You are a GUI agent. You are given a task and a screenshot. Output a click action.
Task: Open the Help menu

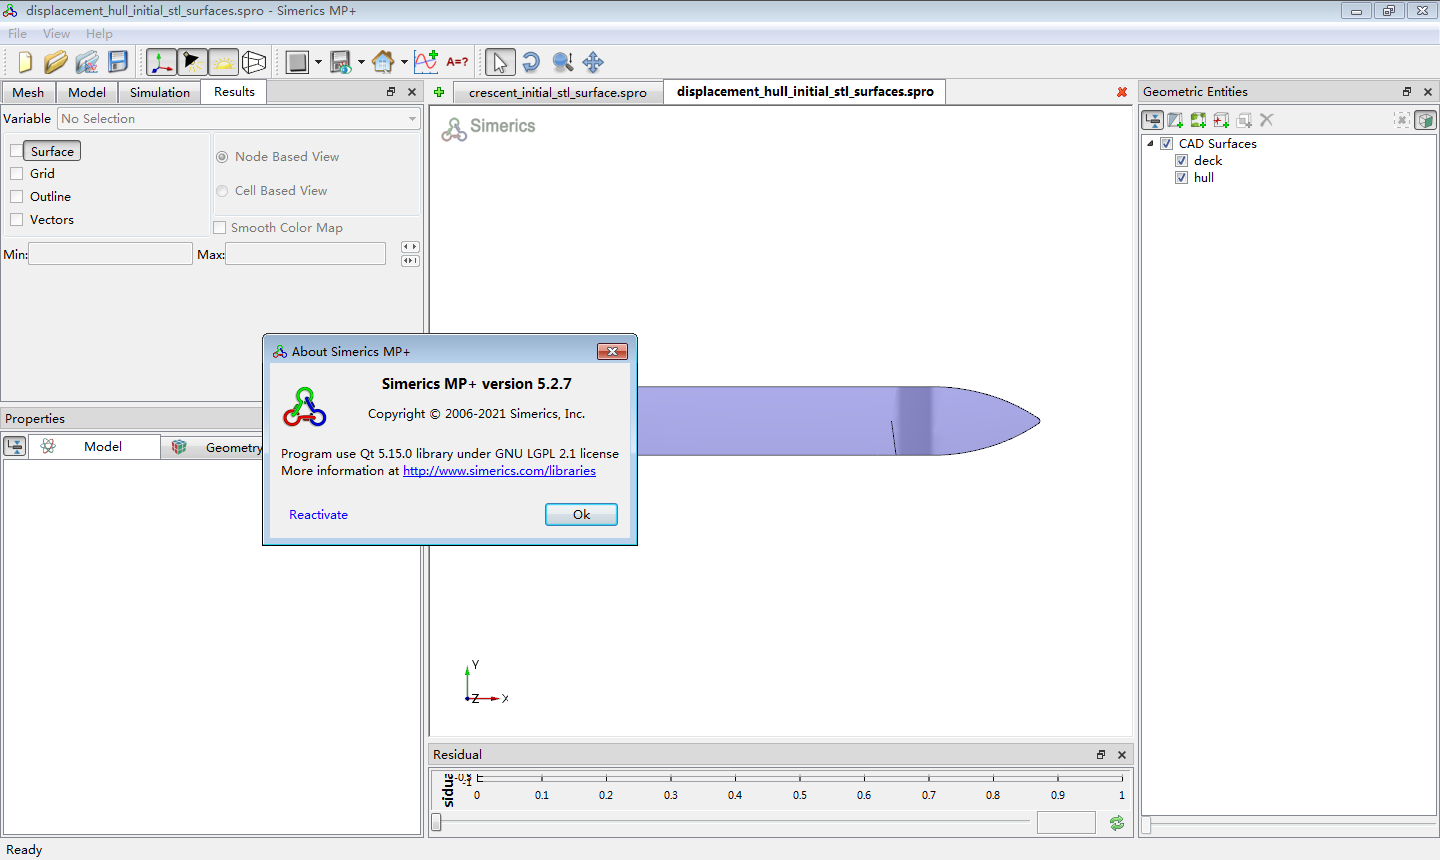pyautogui.click(x=99, y=34)
